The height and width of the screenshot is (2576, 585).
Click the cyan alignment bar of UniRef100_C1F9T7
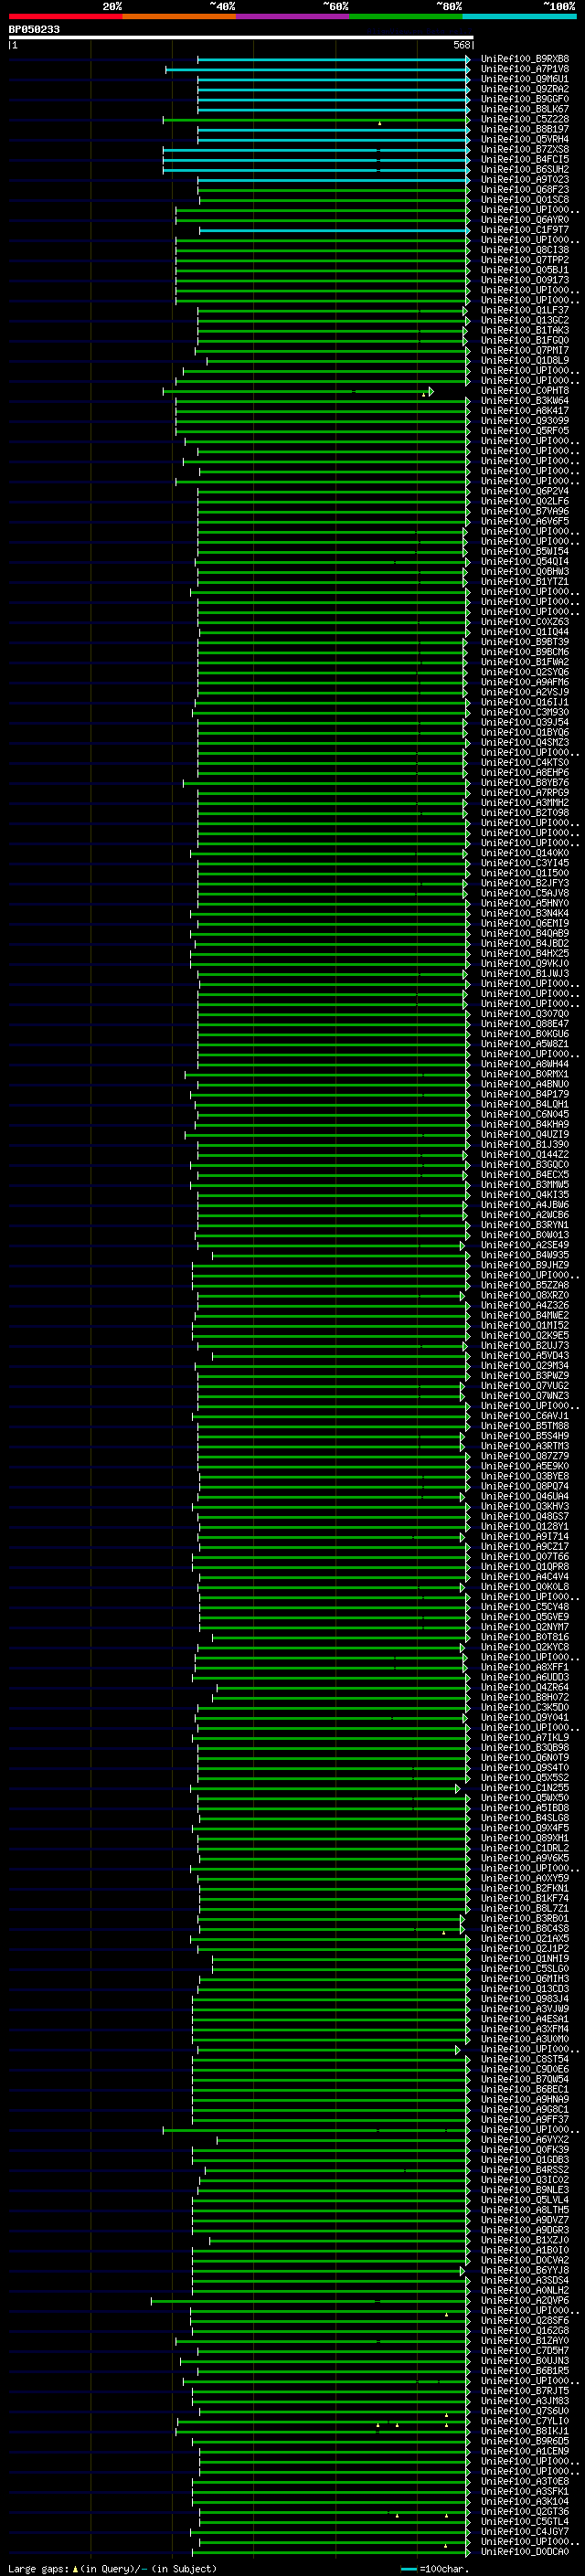click(x=334, y=230)
